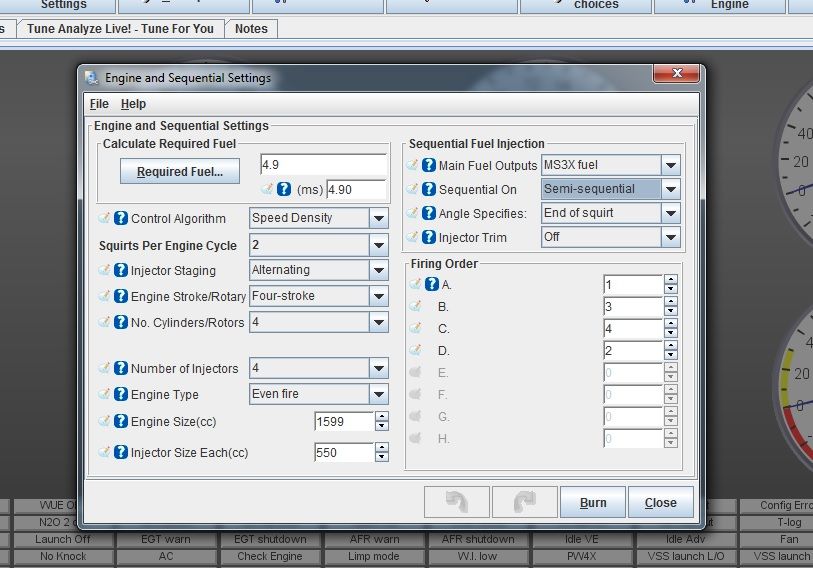Screen dimensions: 813x568
Task: Open the Help menu
Action: pos(133,104)
